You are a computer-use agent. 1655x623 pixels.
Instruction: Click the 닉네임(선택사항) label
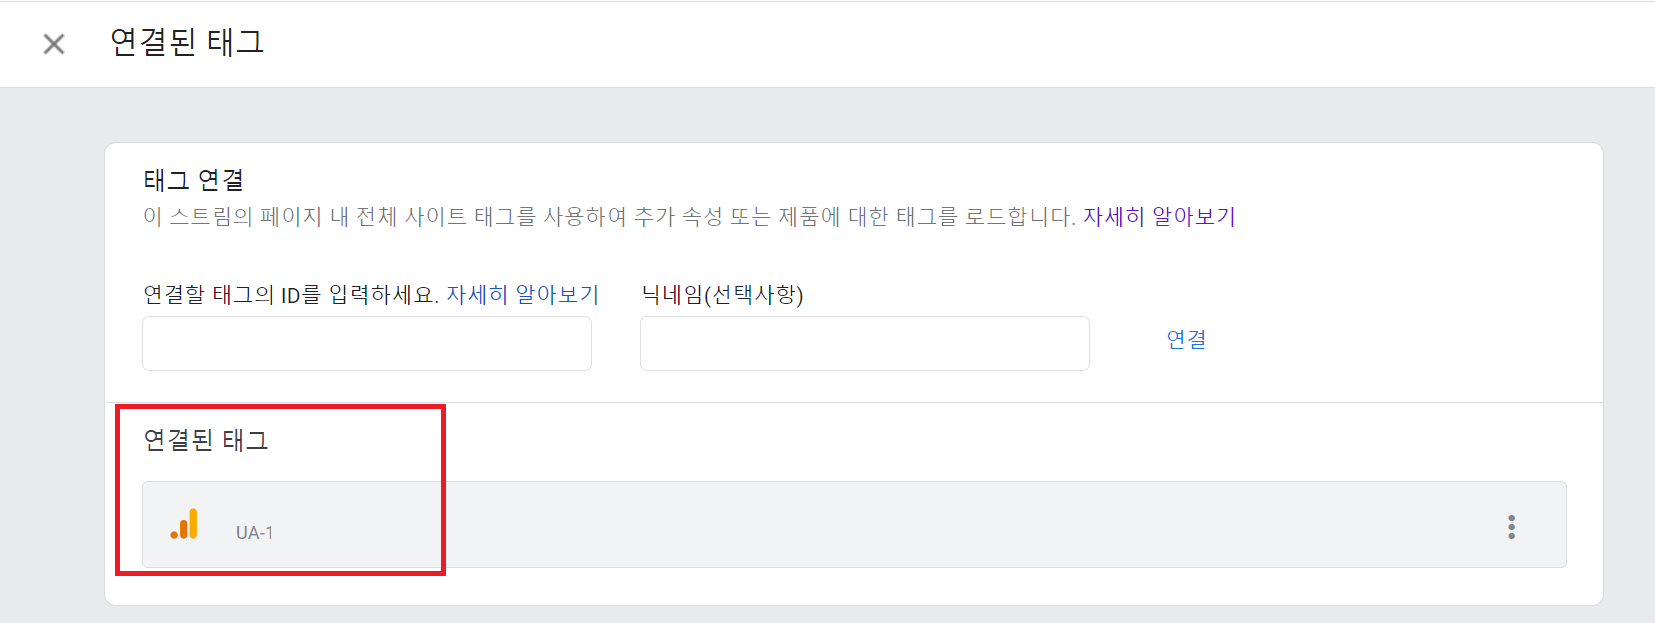point(722,295)
